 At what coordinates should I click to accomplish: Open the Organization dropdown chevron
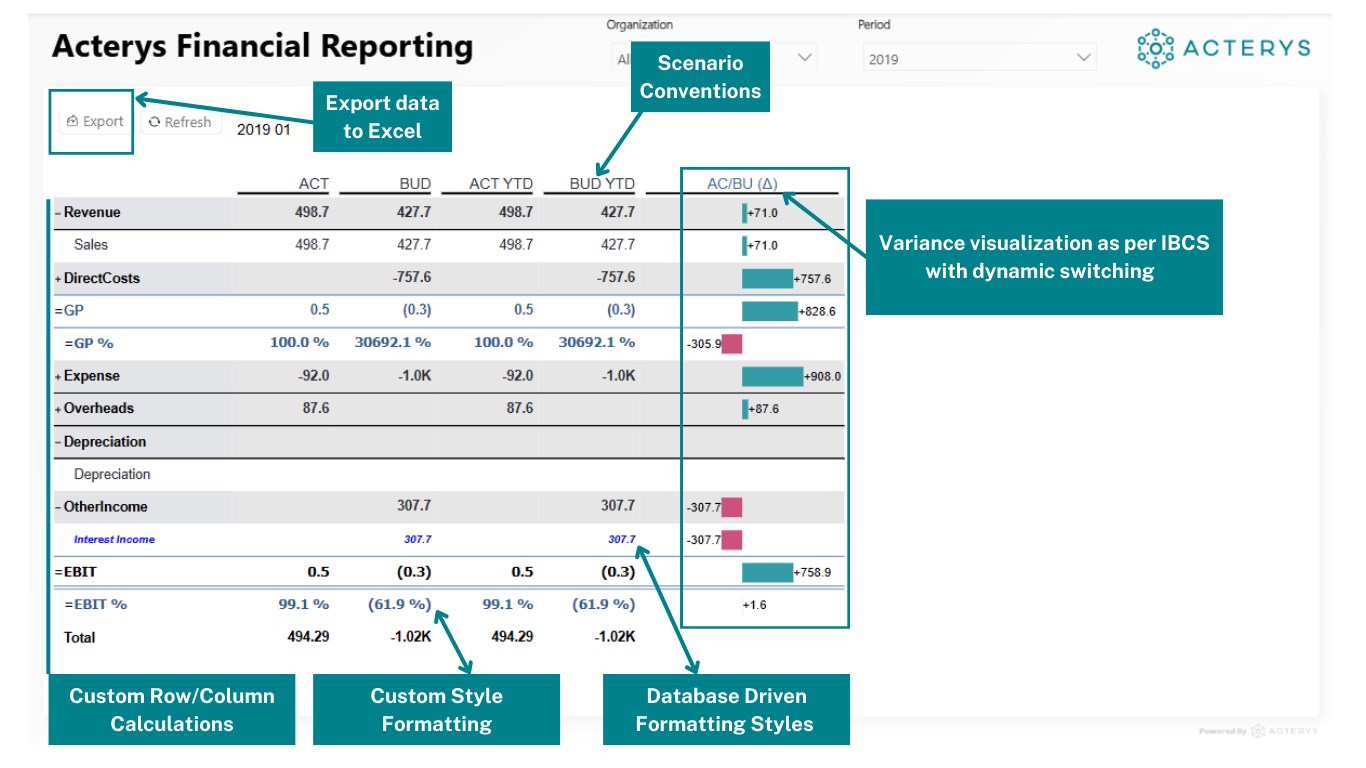click(x=805, y=58)
